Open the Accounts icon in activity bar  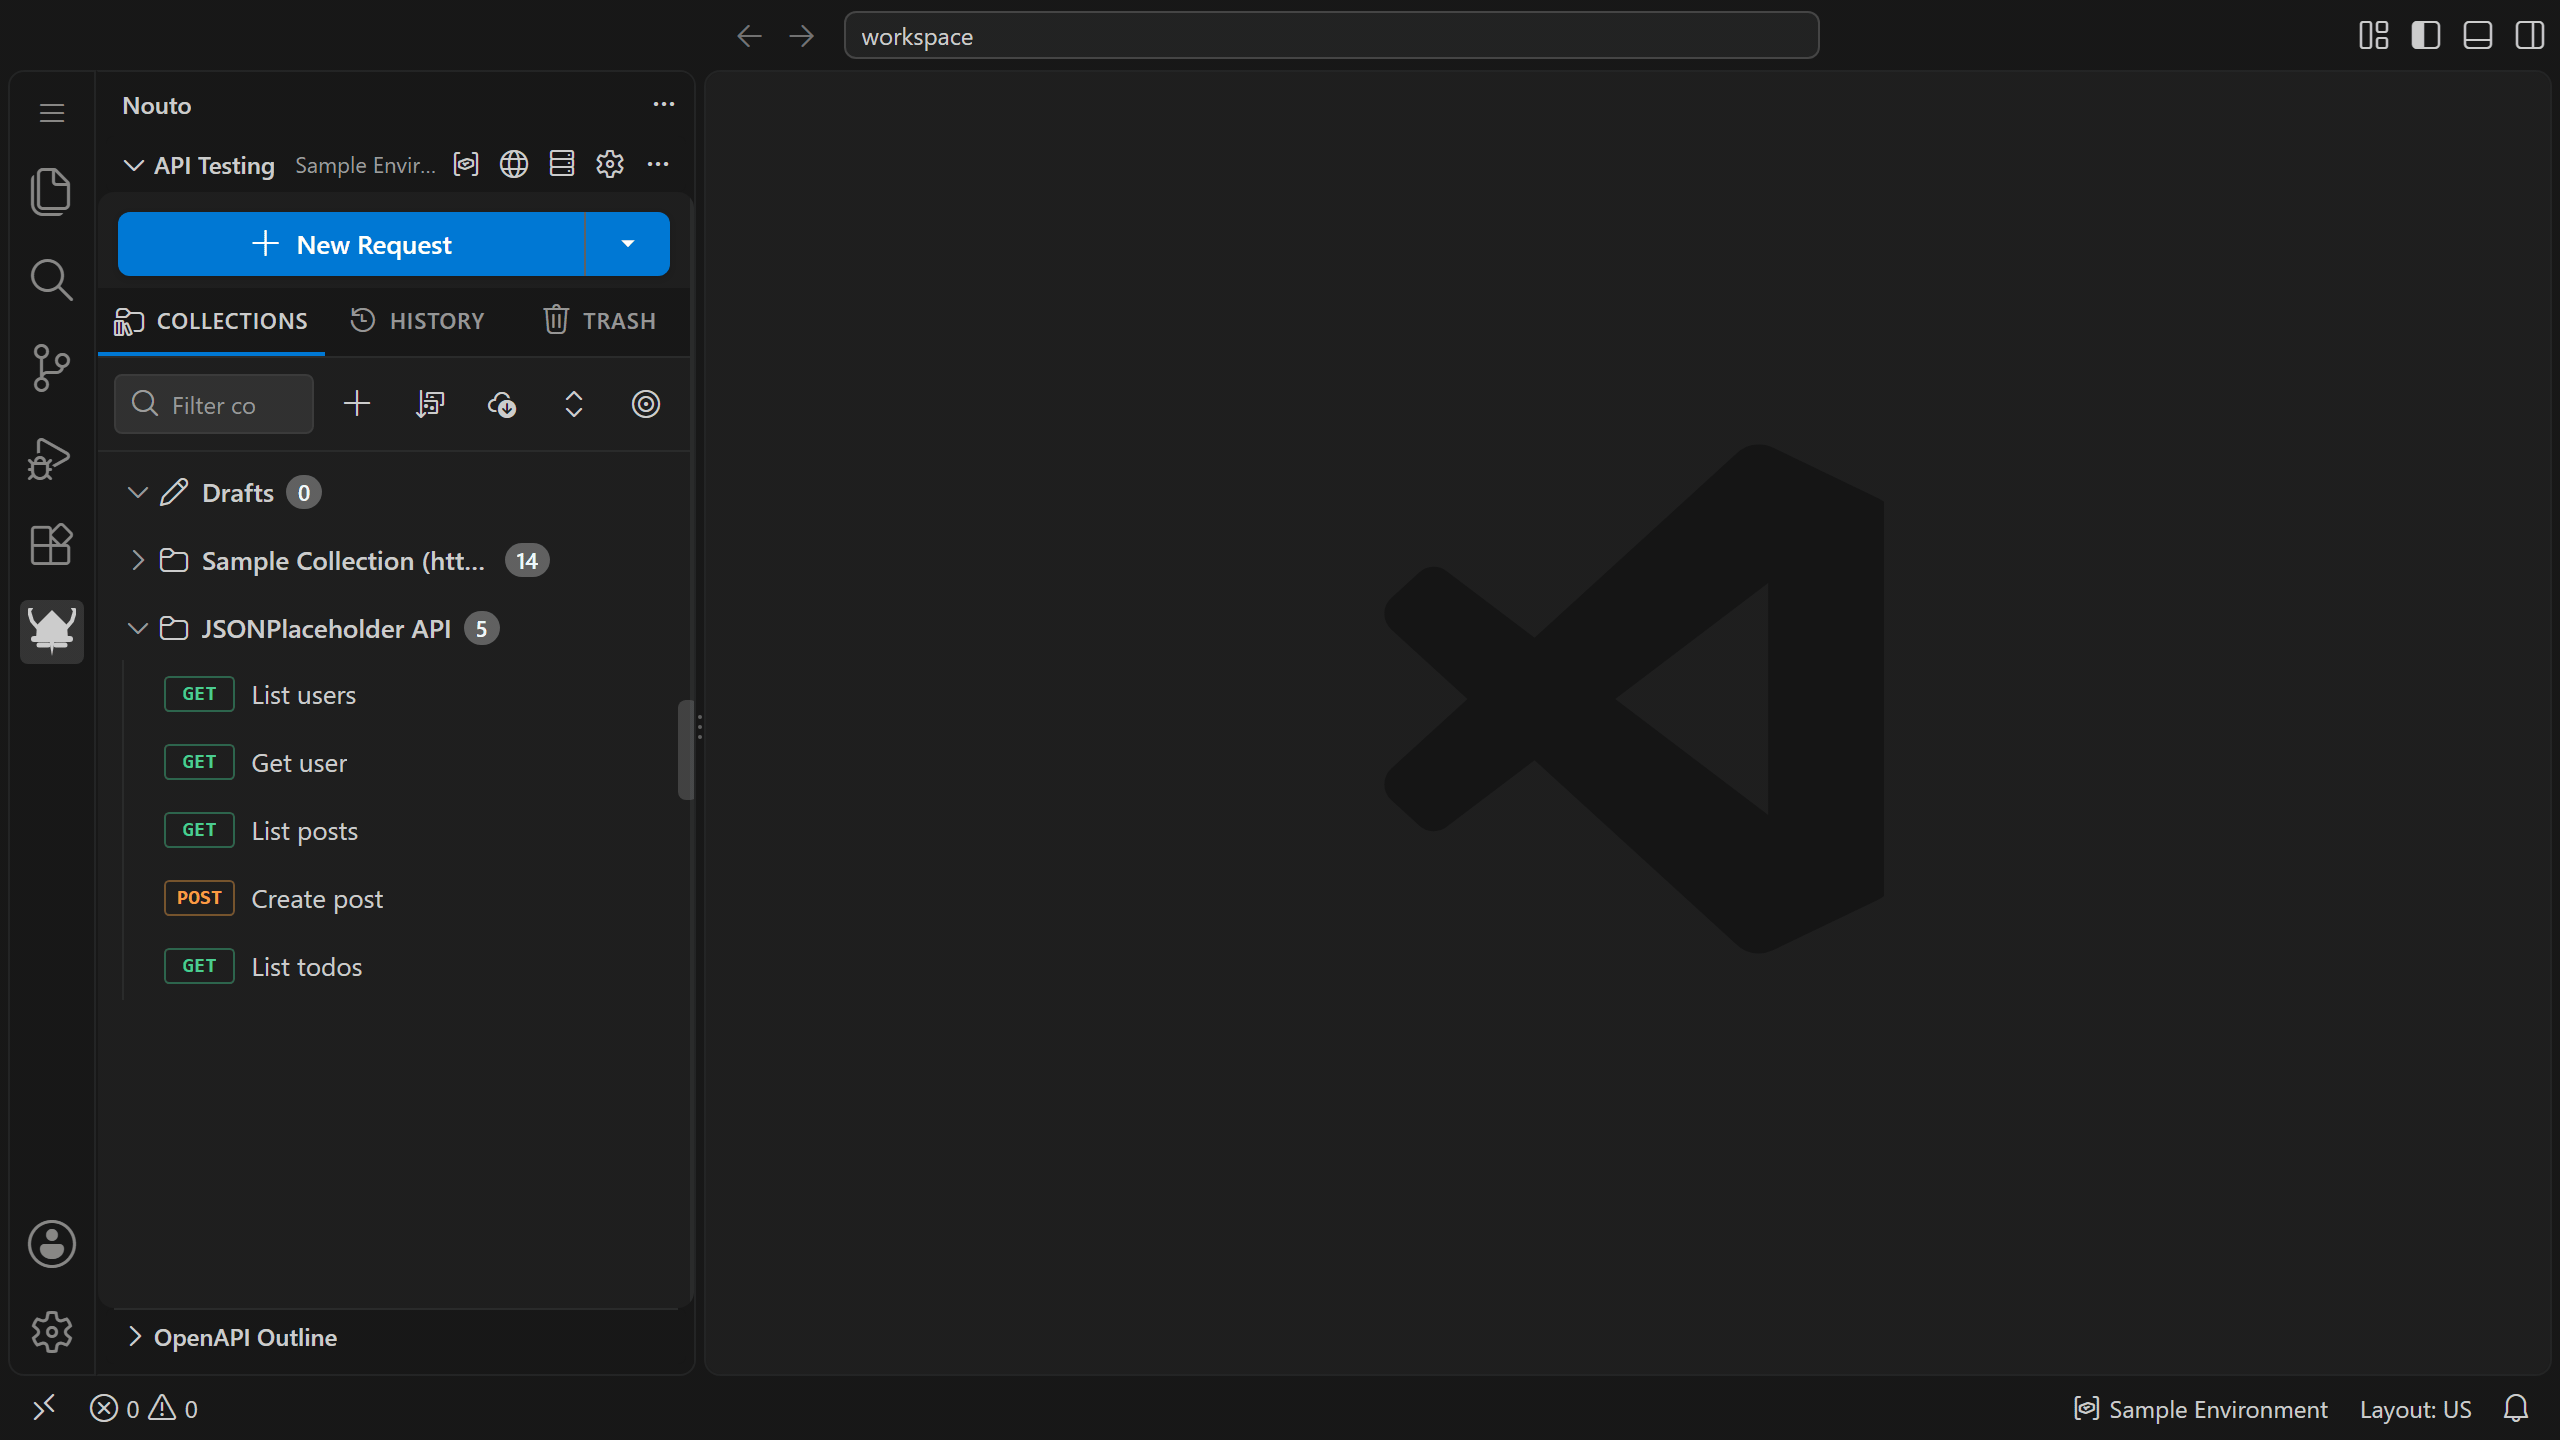51,1244
